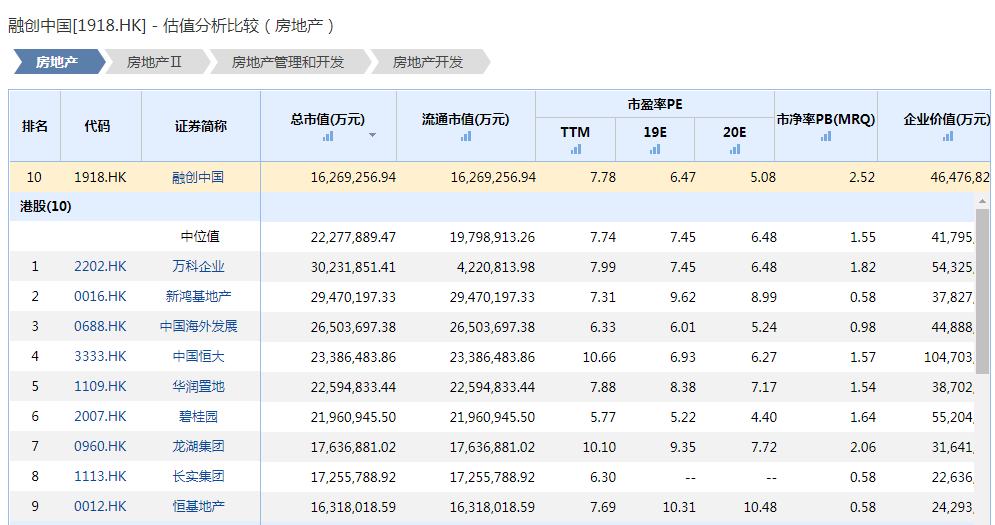Viewport: 995px width, 525px height.
Task: Switch to the 房地产II tab
Action: coord(155,62)
